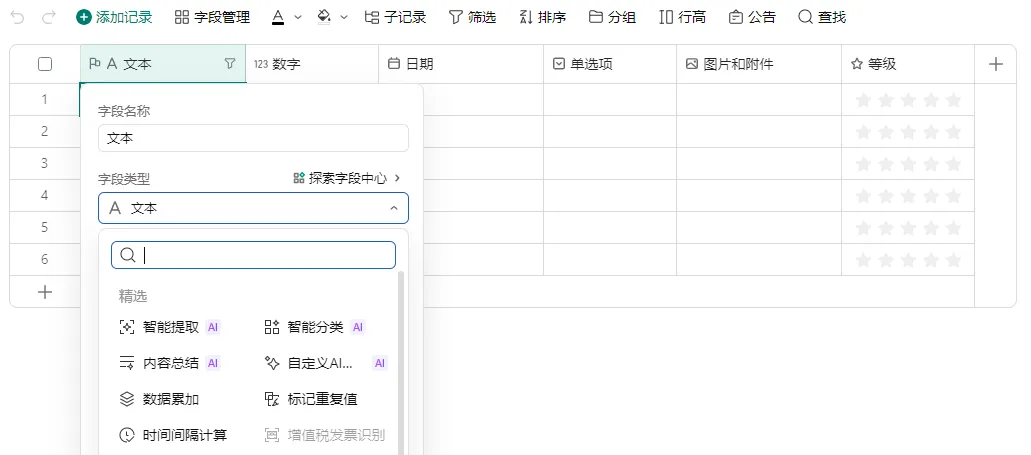
Task: Select row number 2
Action: coord(45,132)
